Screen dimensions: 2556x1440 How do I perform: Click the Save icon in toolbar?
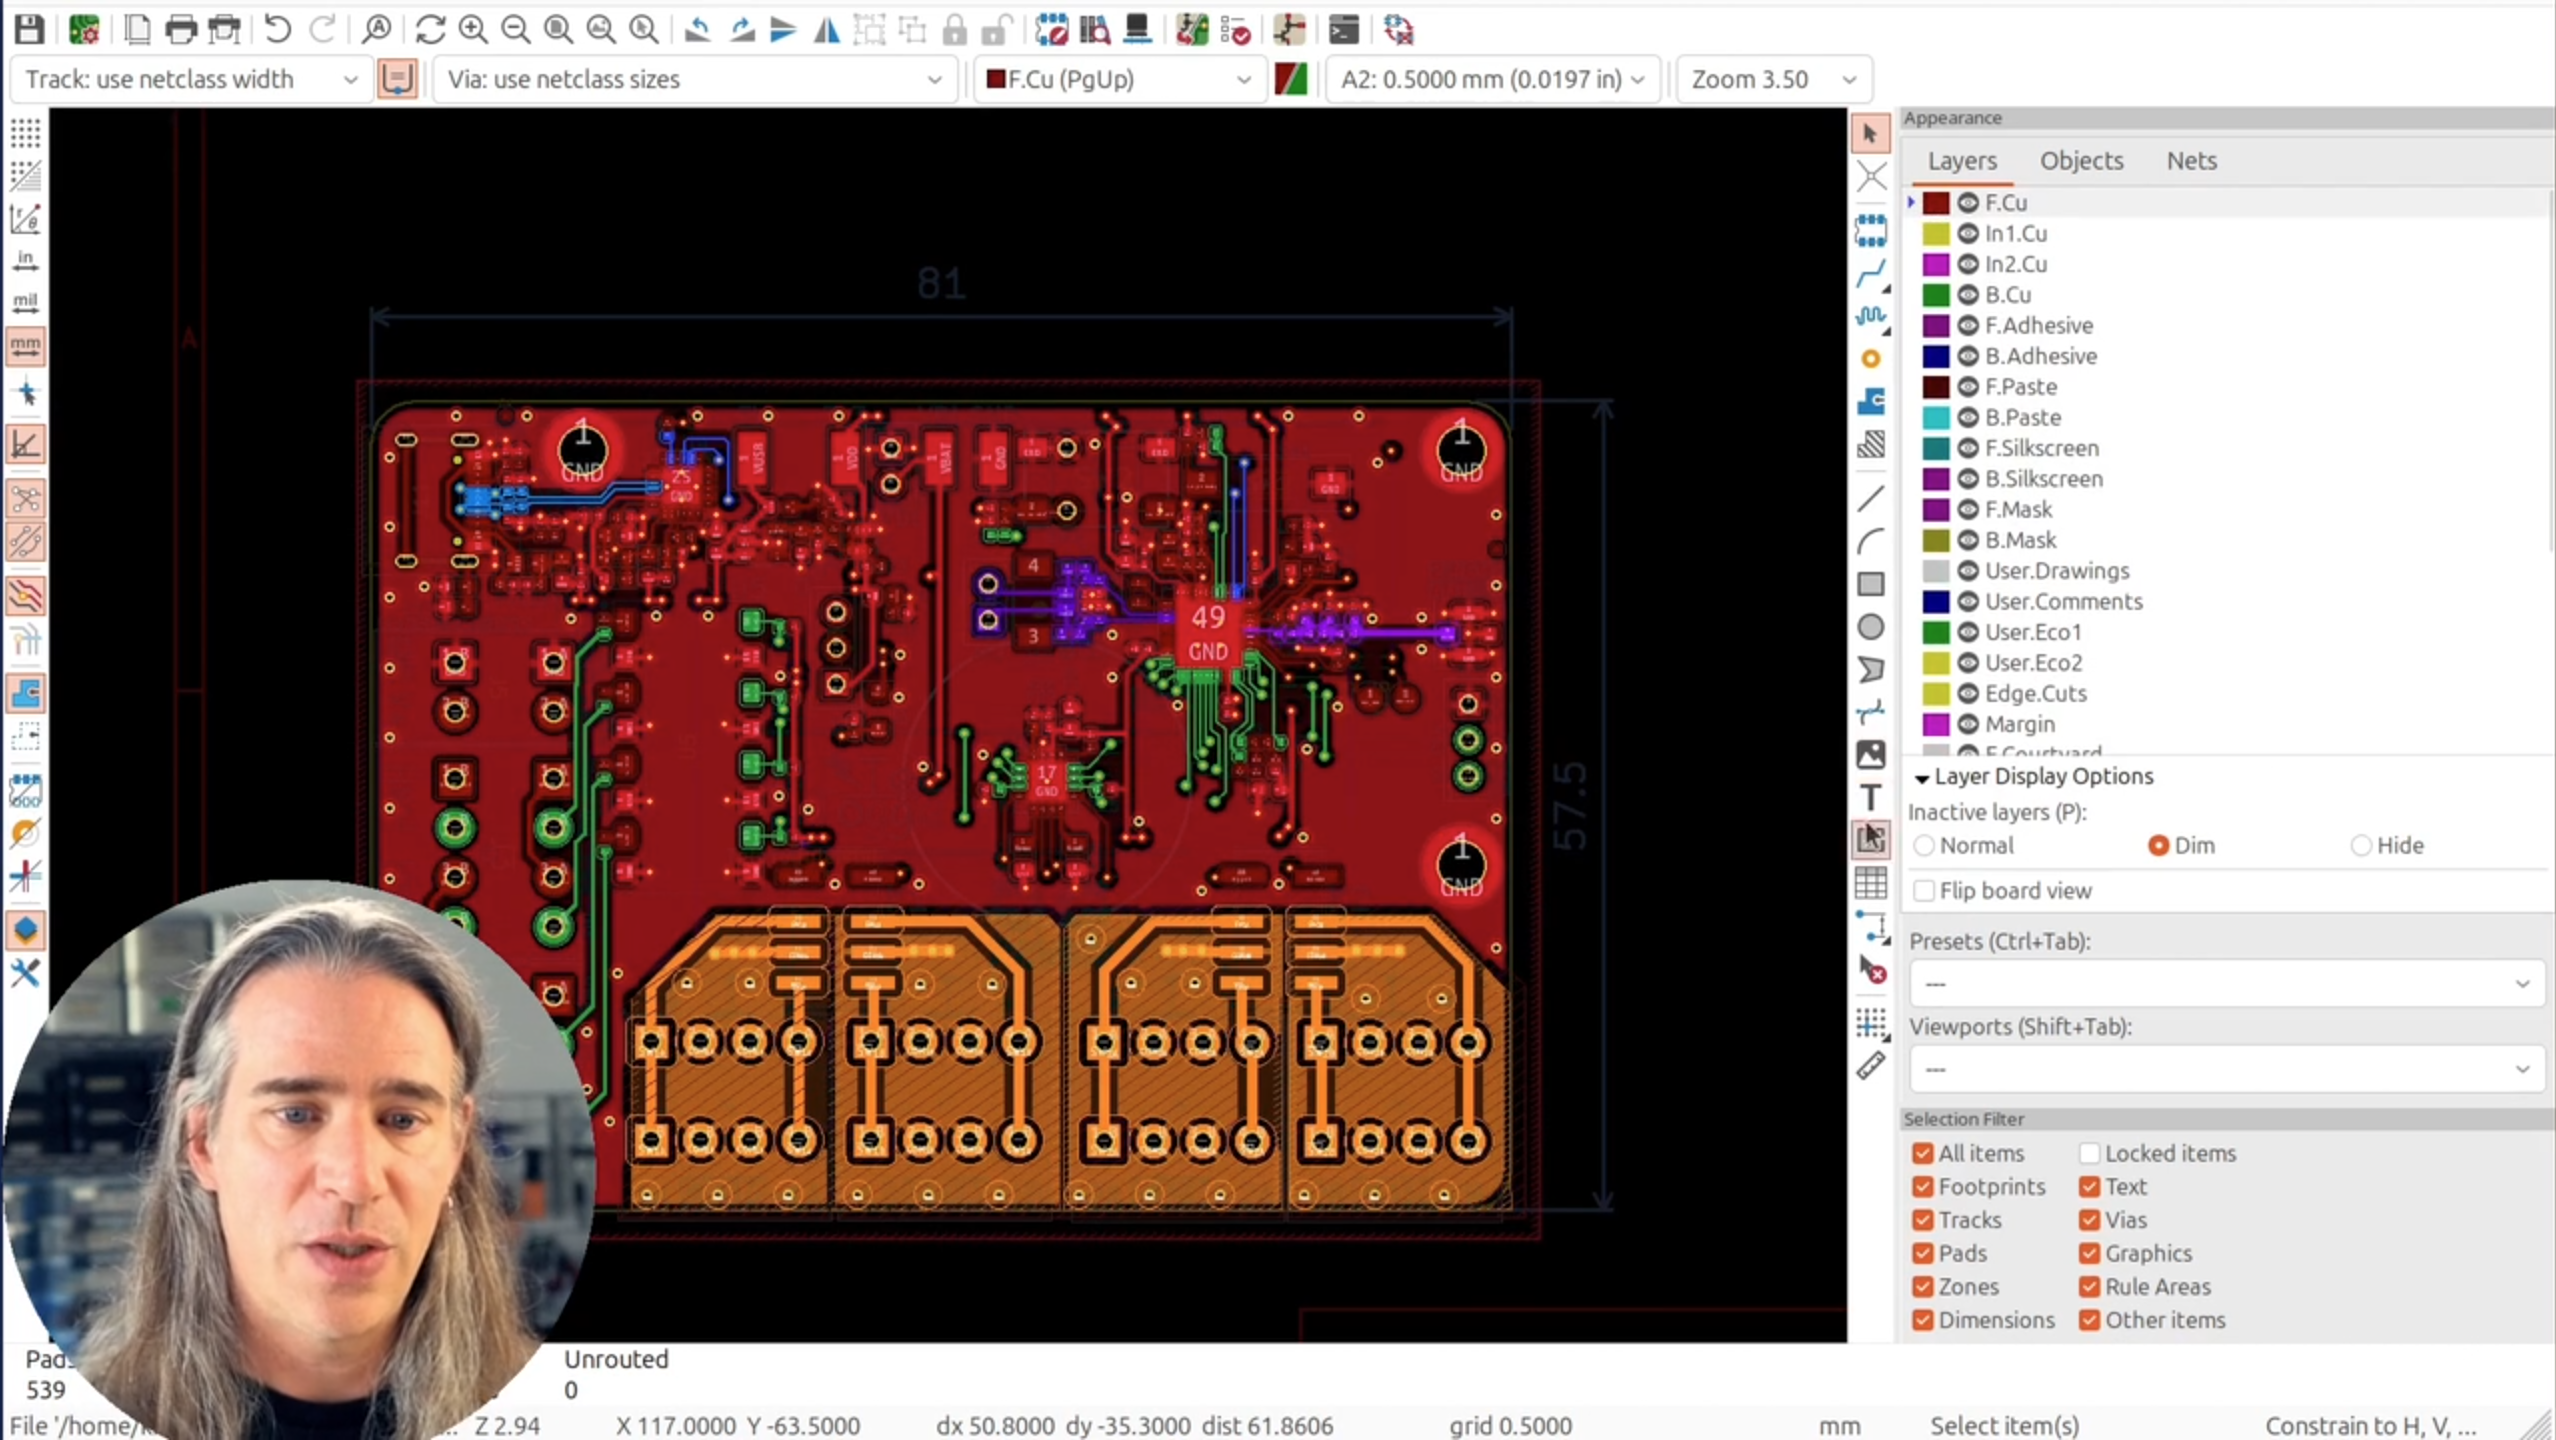click(29, 30)
